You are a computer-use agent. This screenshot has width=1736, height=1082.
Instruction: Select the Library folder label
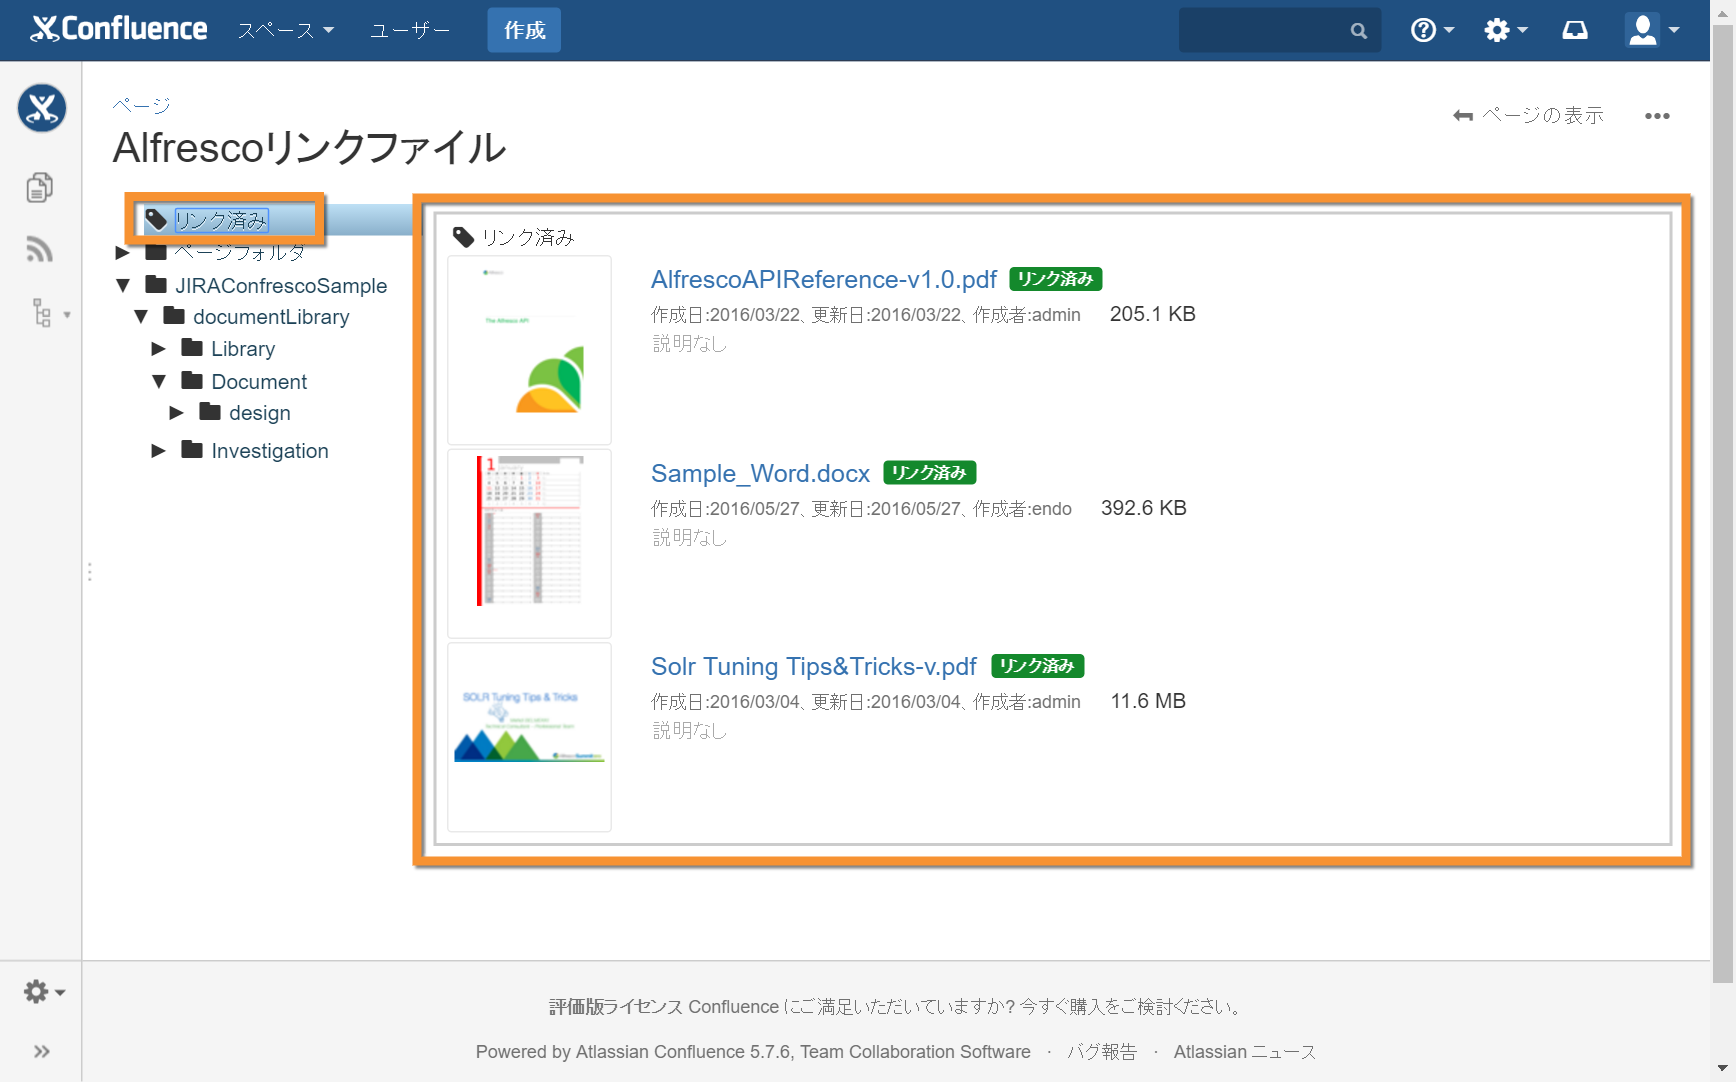[243, 349]
